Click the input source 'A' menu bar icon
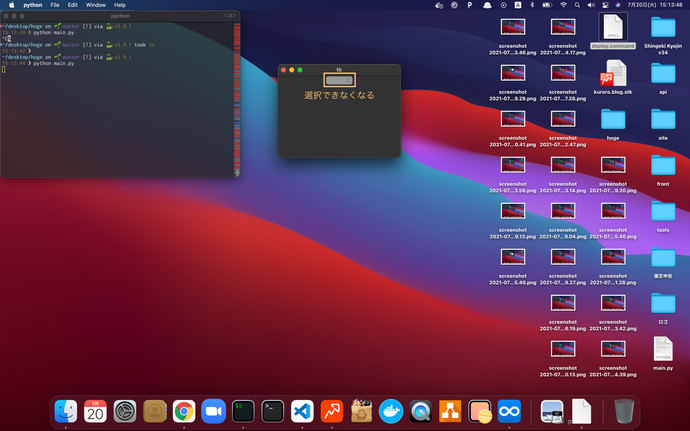Image resolution: width=690 pixels, height=431 pixels. pos(518,5)
